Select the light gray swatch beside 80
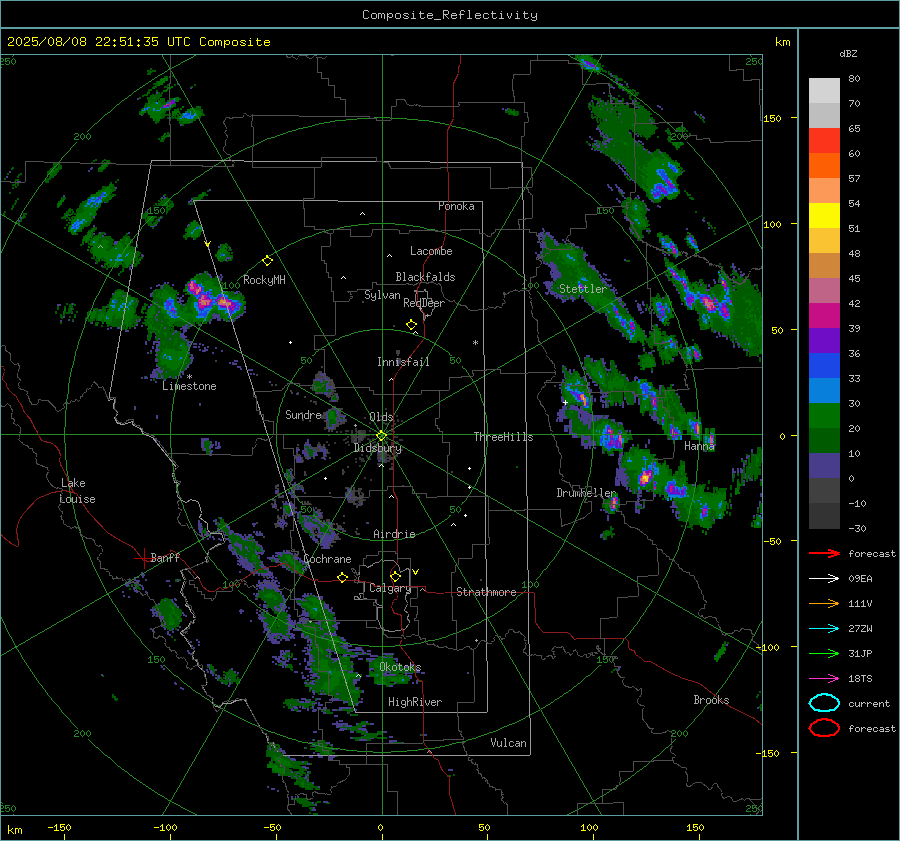 pos(824,91)
